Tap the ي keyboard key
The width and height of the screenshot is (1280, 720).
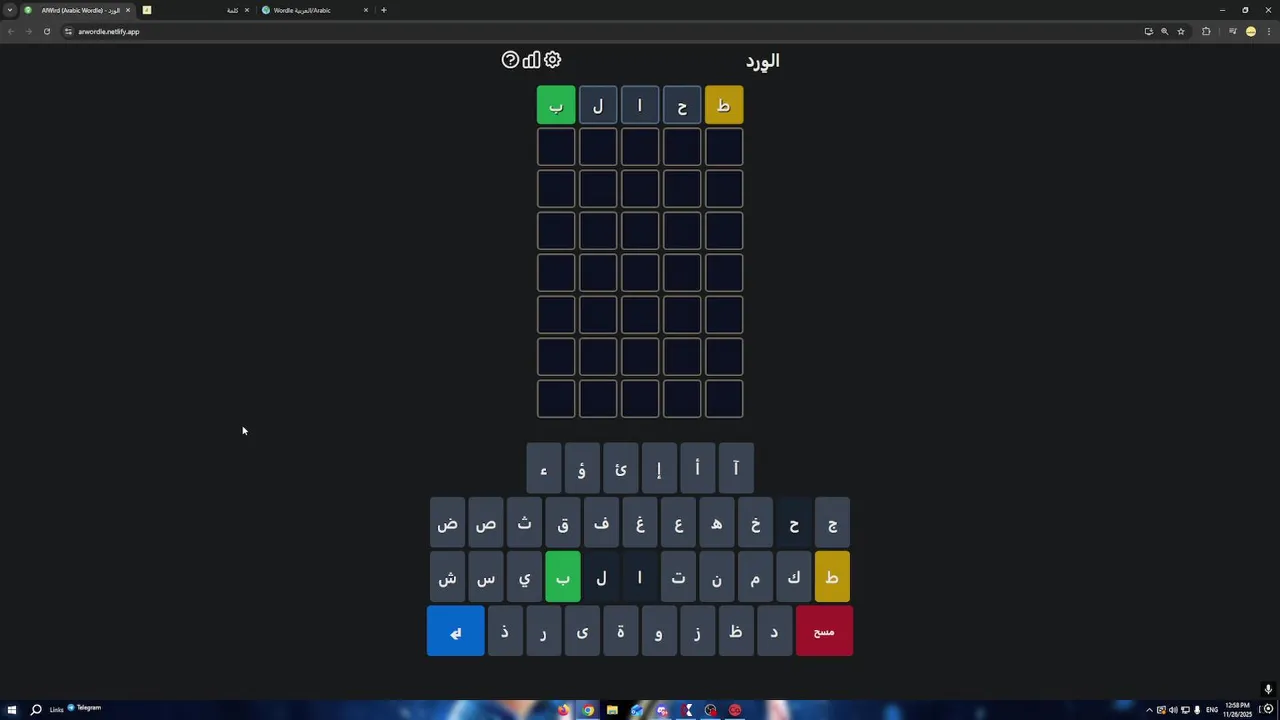pyautogui.click(x=524, y=577)
